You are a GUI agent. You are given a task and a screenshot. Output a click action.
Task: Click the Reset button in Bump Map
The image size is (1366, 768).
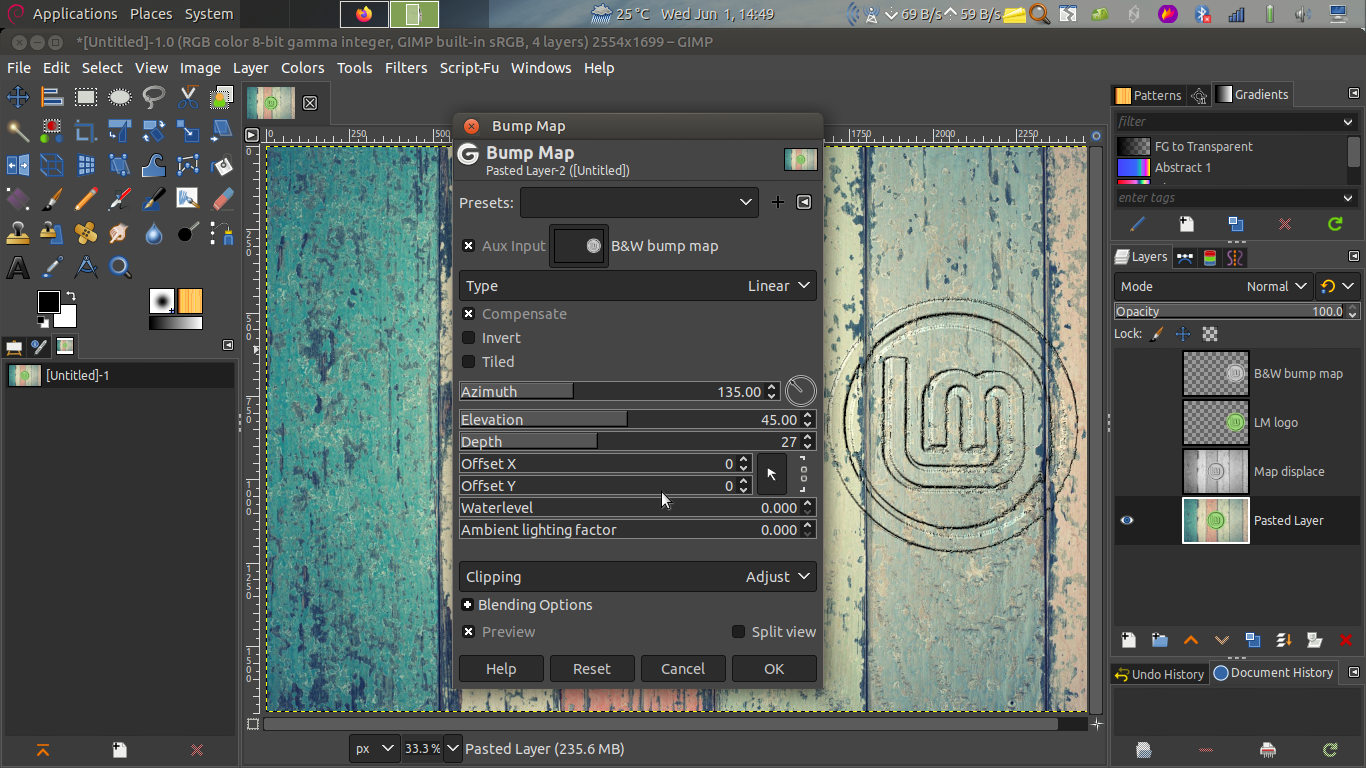591,669
